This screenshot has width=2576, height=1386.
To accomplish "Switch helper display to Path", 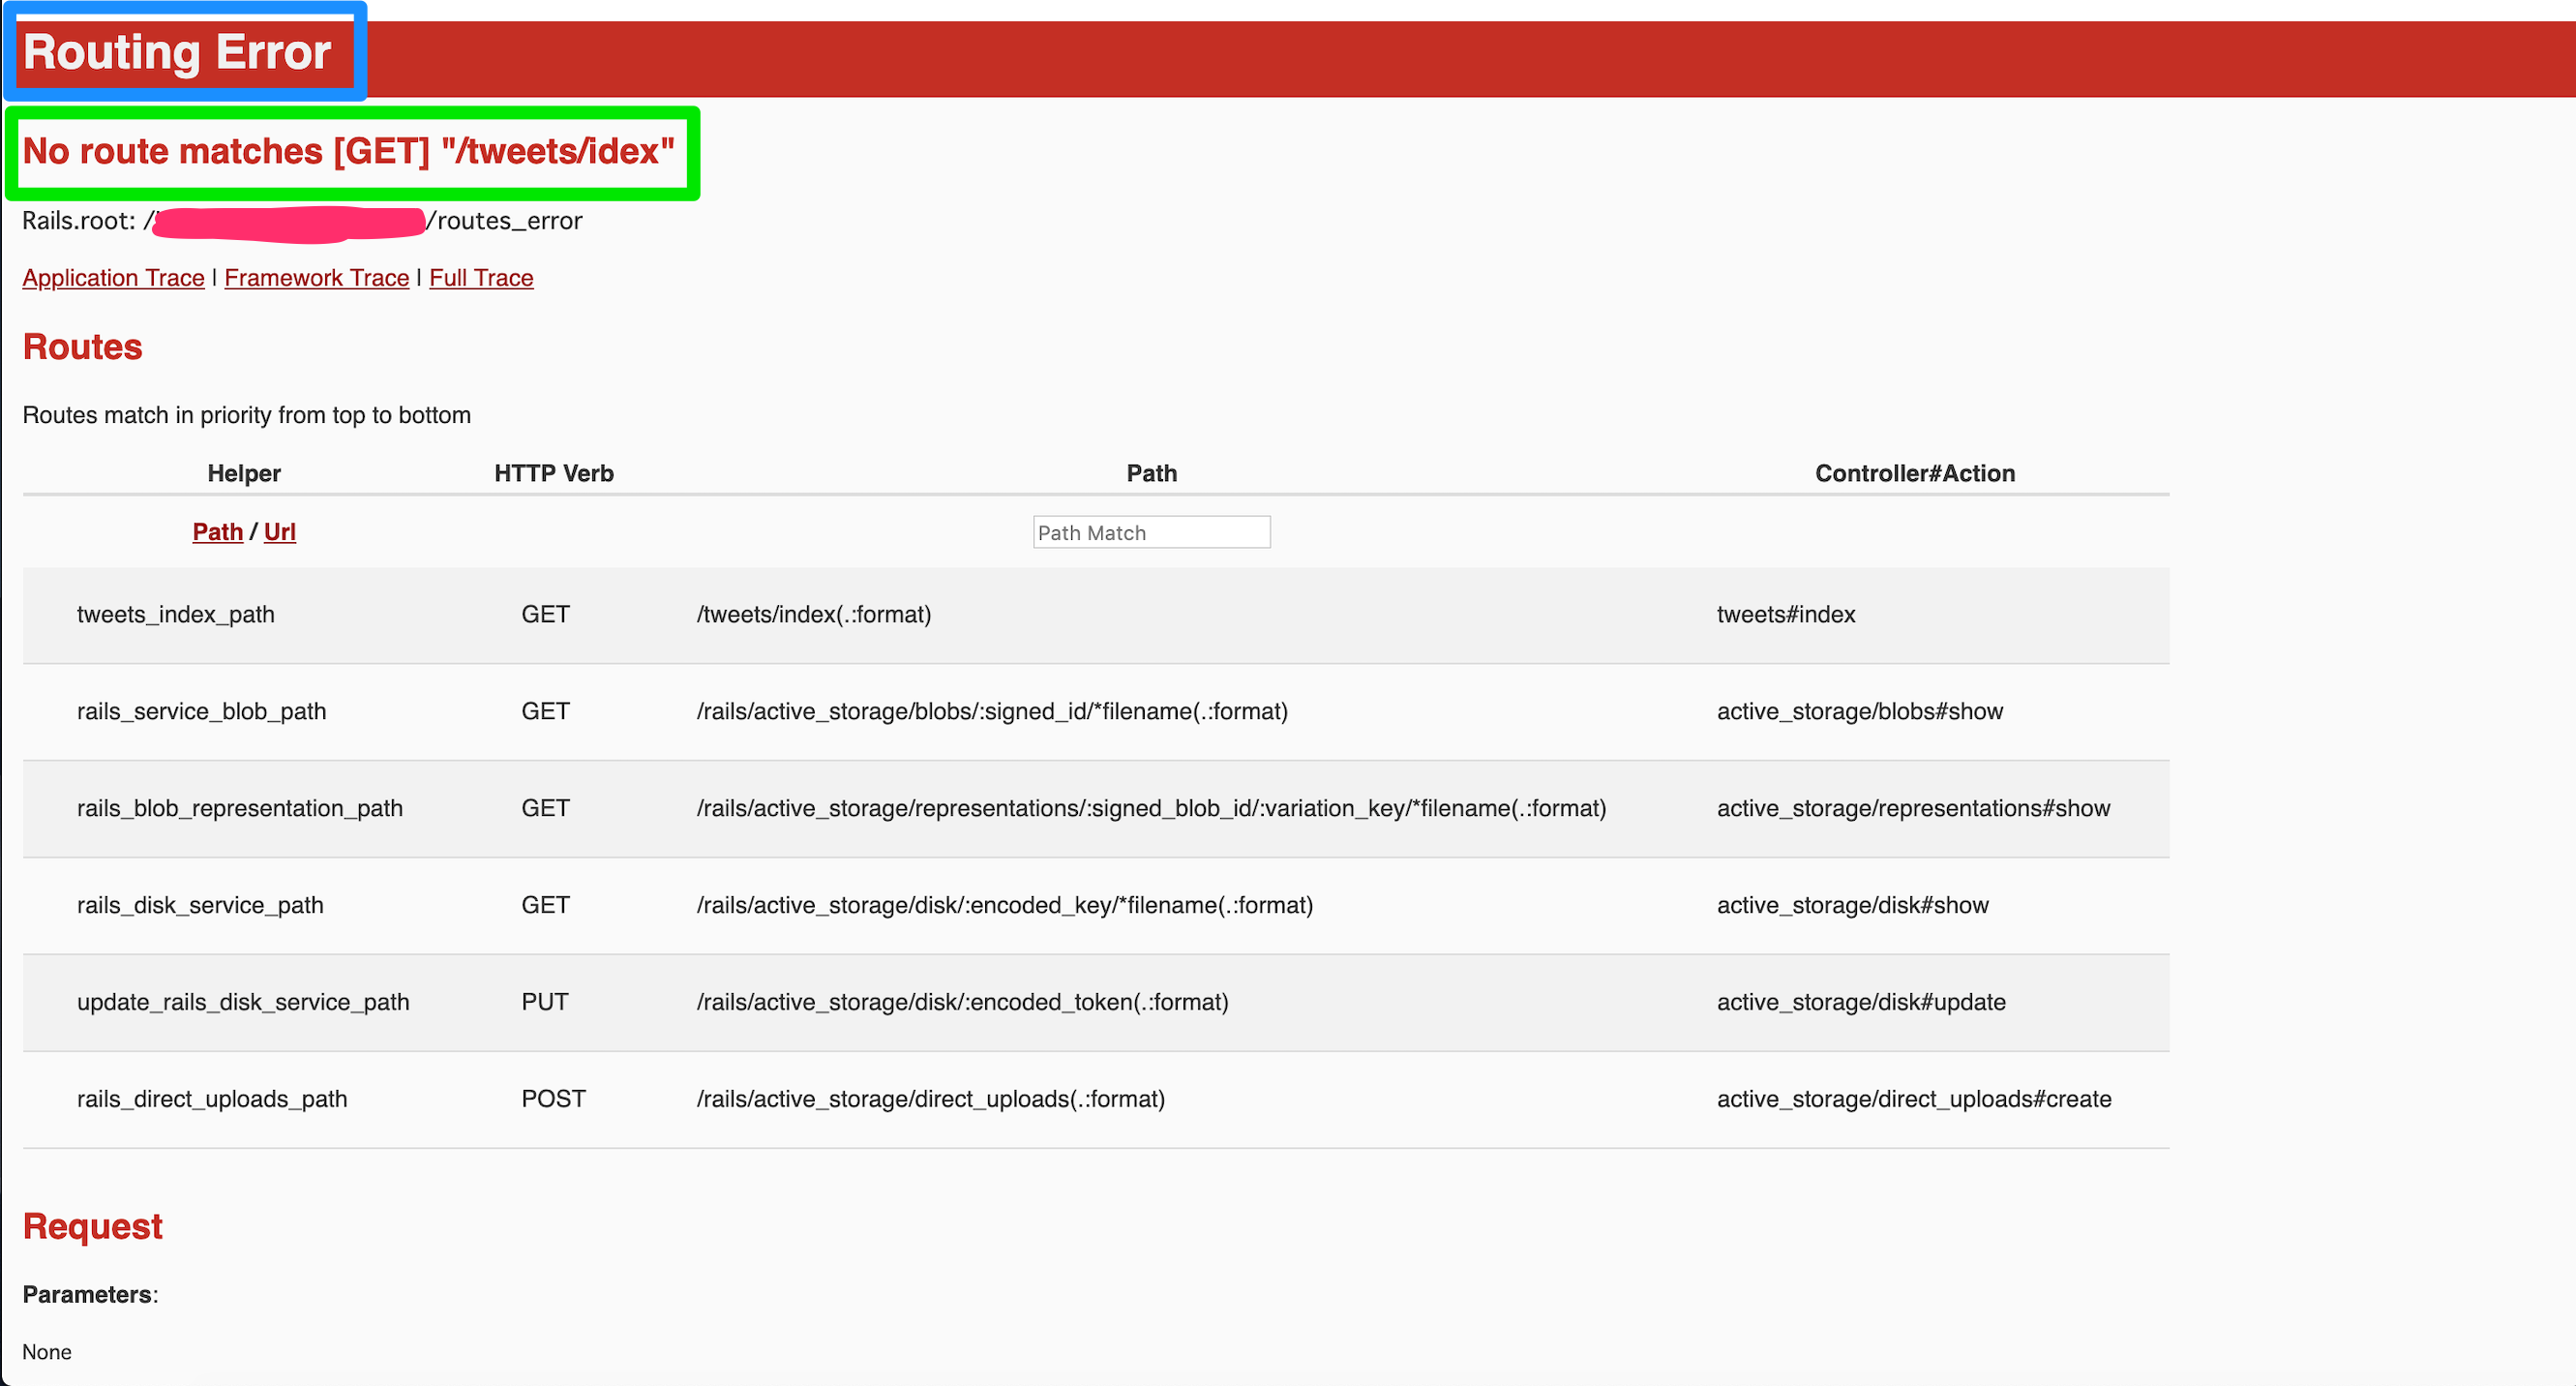I will click(x=217, y=532).
